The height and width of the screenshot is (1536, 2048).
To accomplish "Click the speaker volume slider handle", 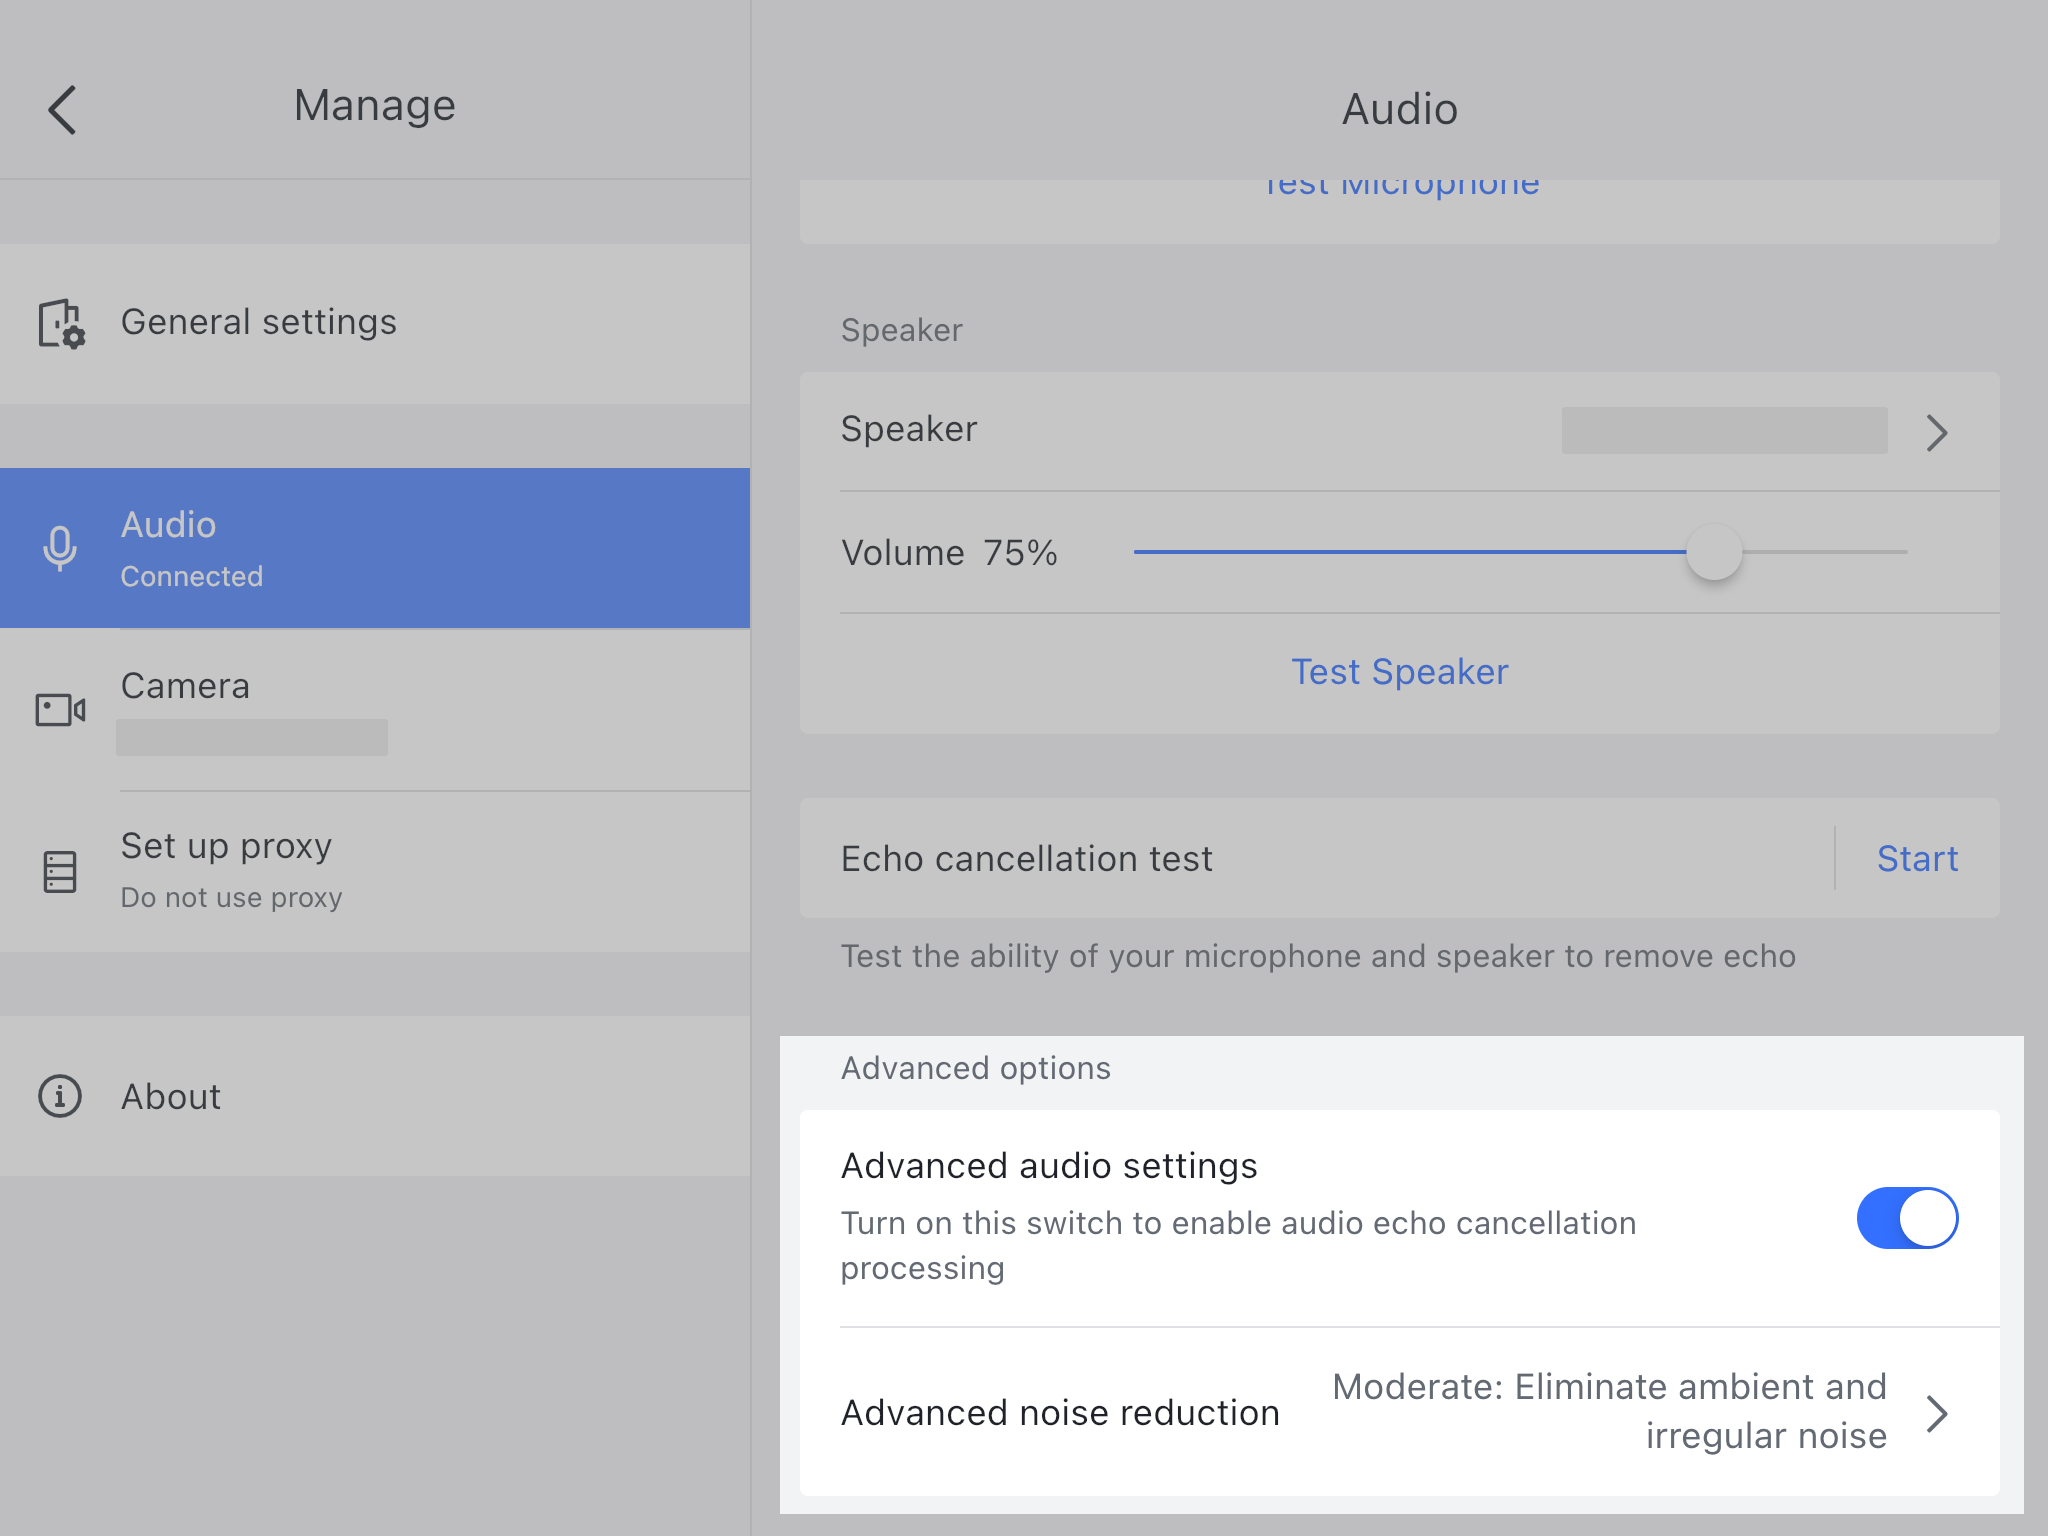I will (1714, 552).
